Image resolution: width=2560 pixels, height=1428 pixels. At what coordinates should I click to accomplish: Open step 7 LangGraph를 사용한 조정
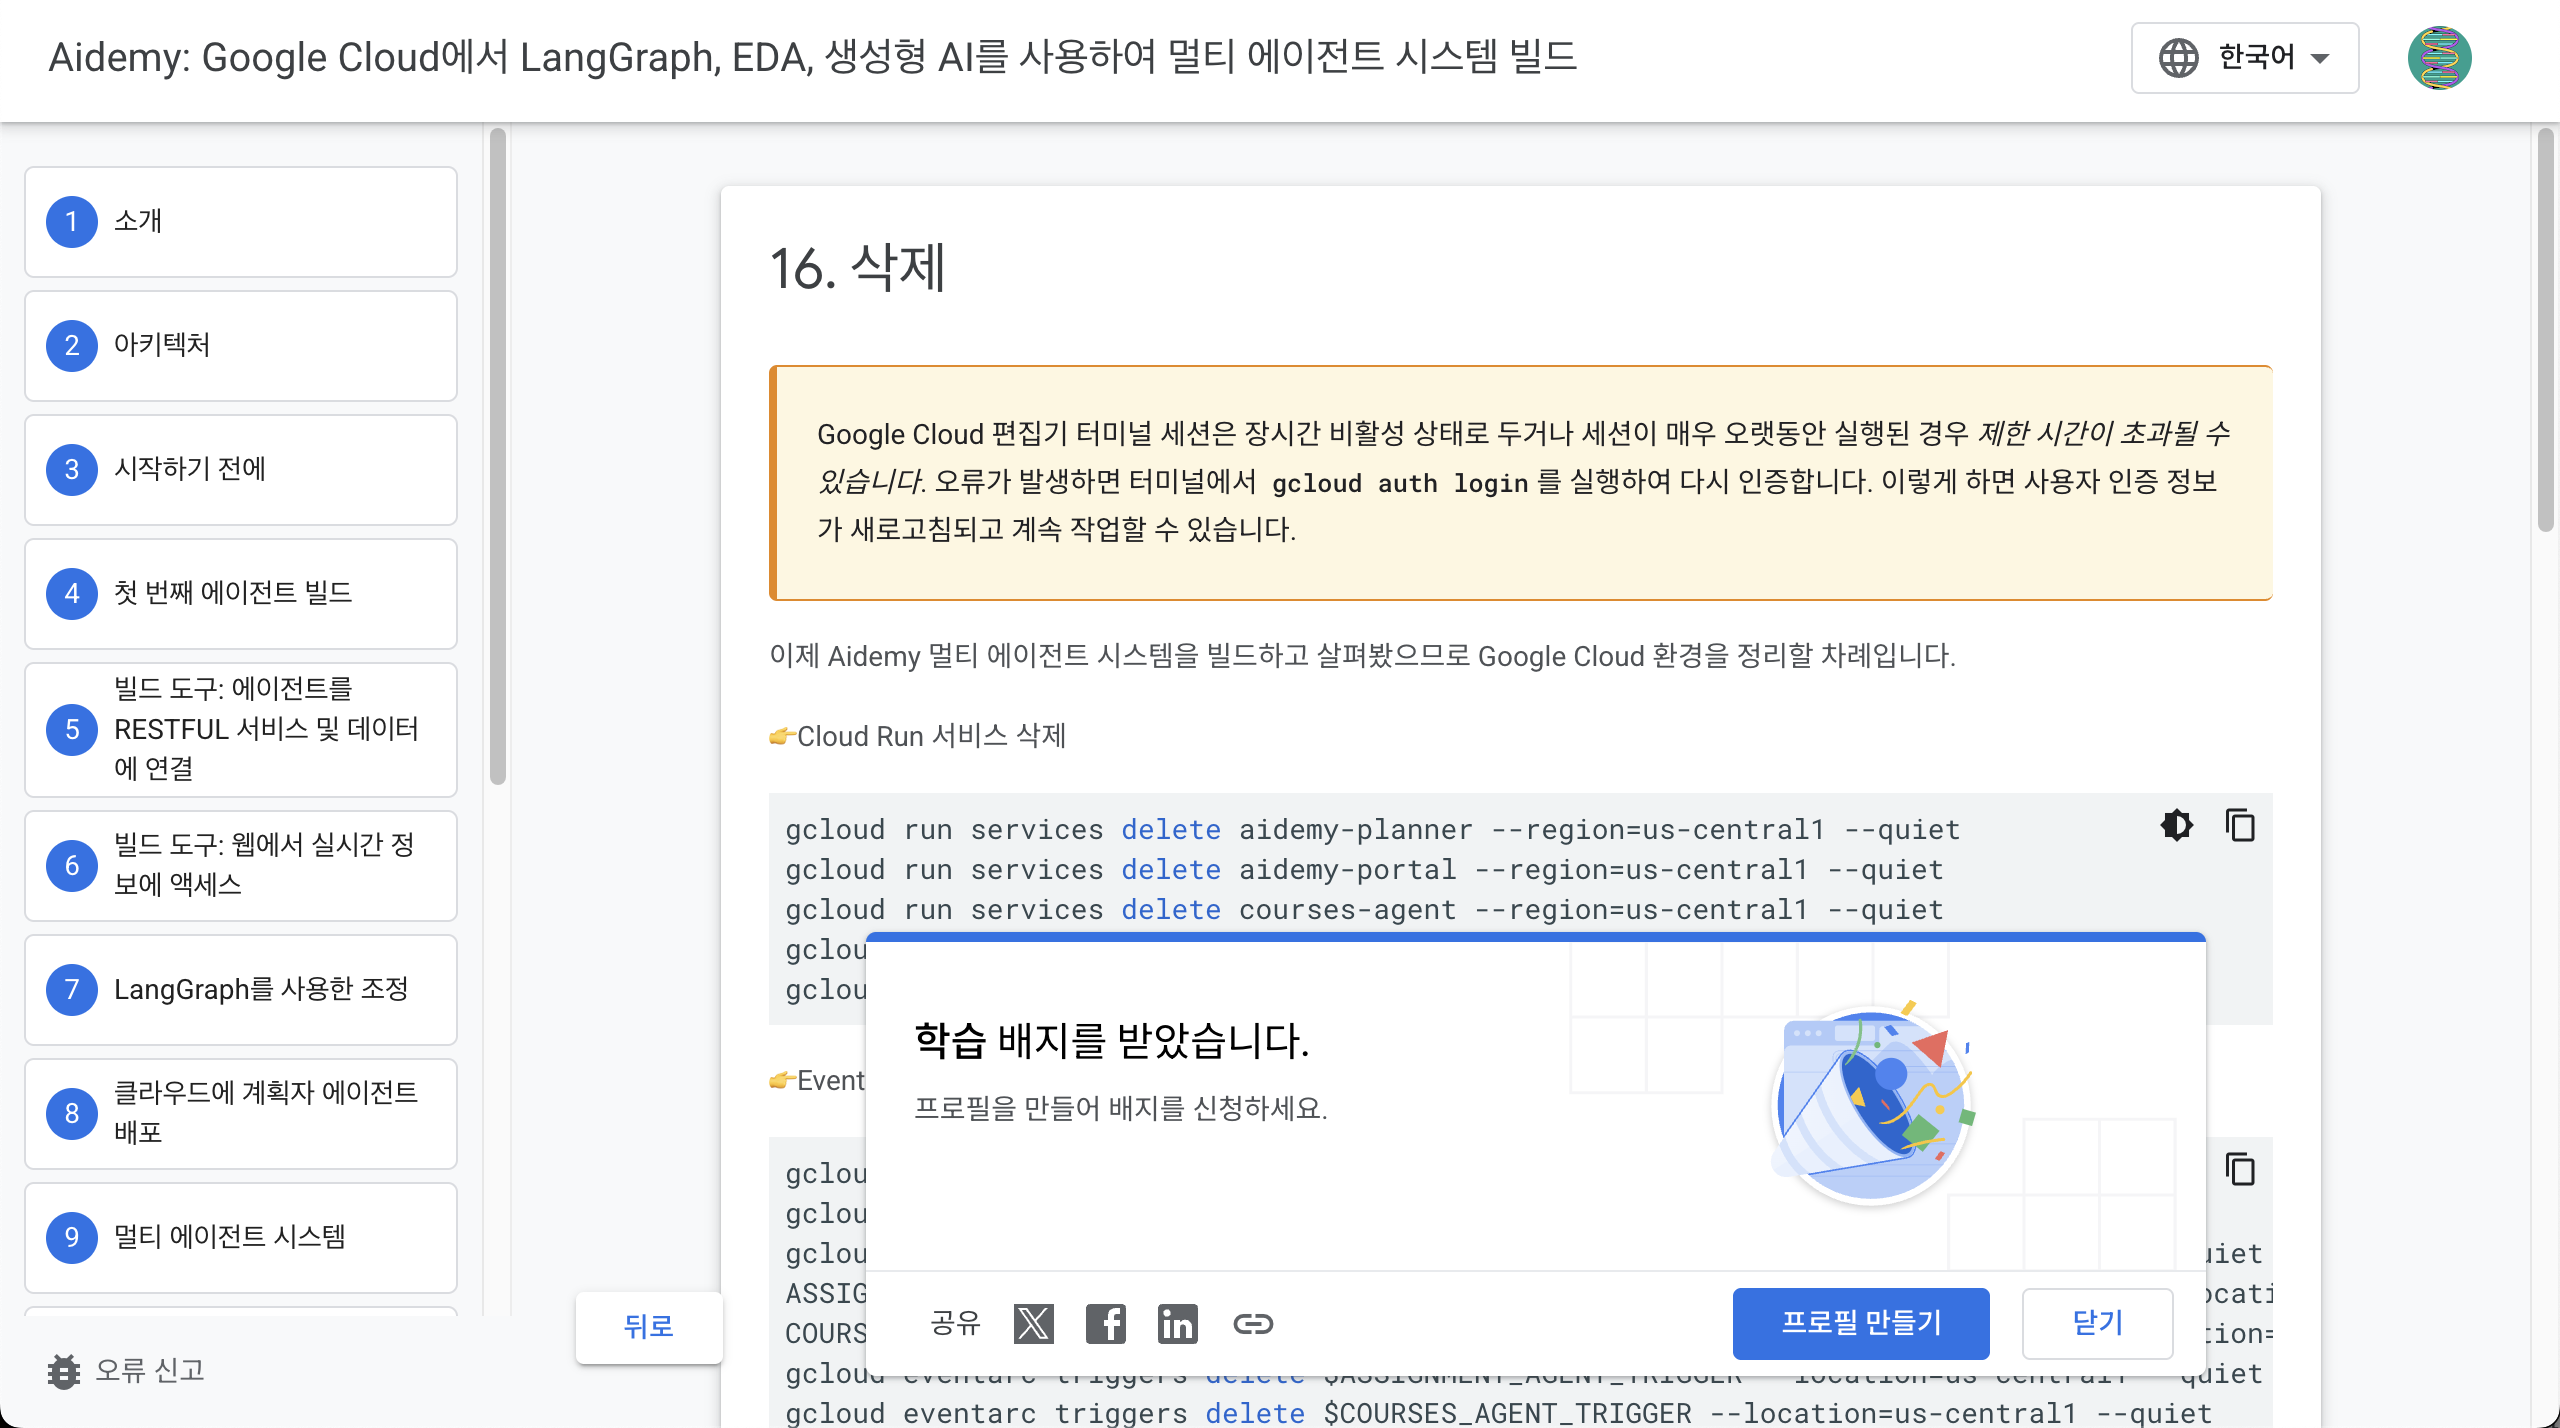241,989
